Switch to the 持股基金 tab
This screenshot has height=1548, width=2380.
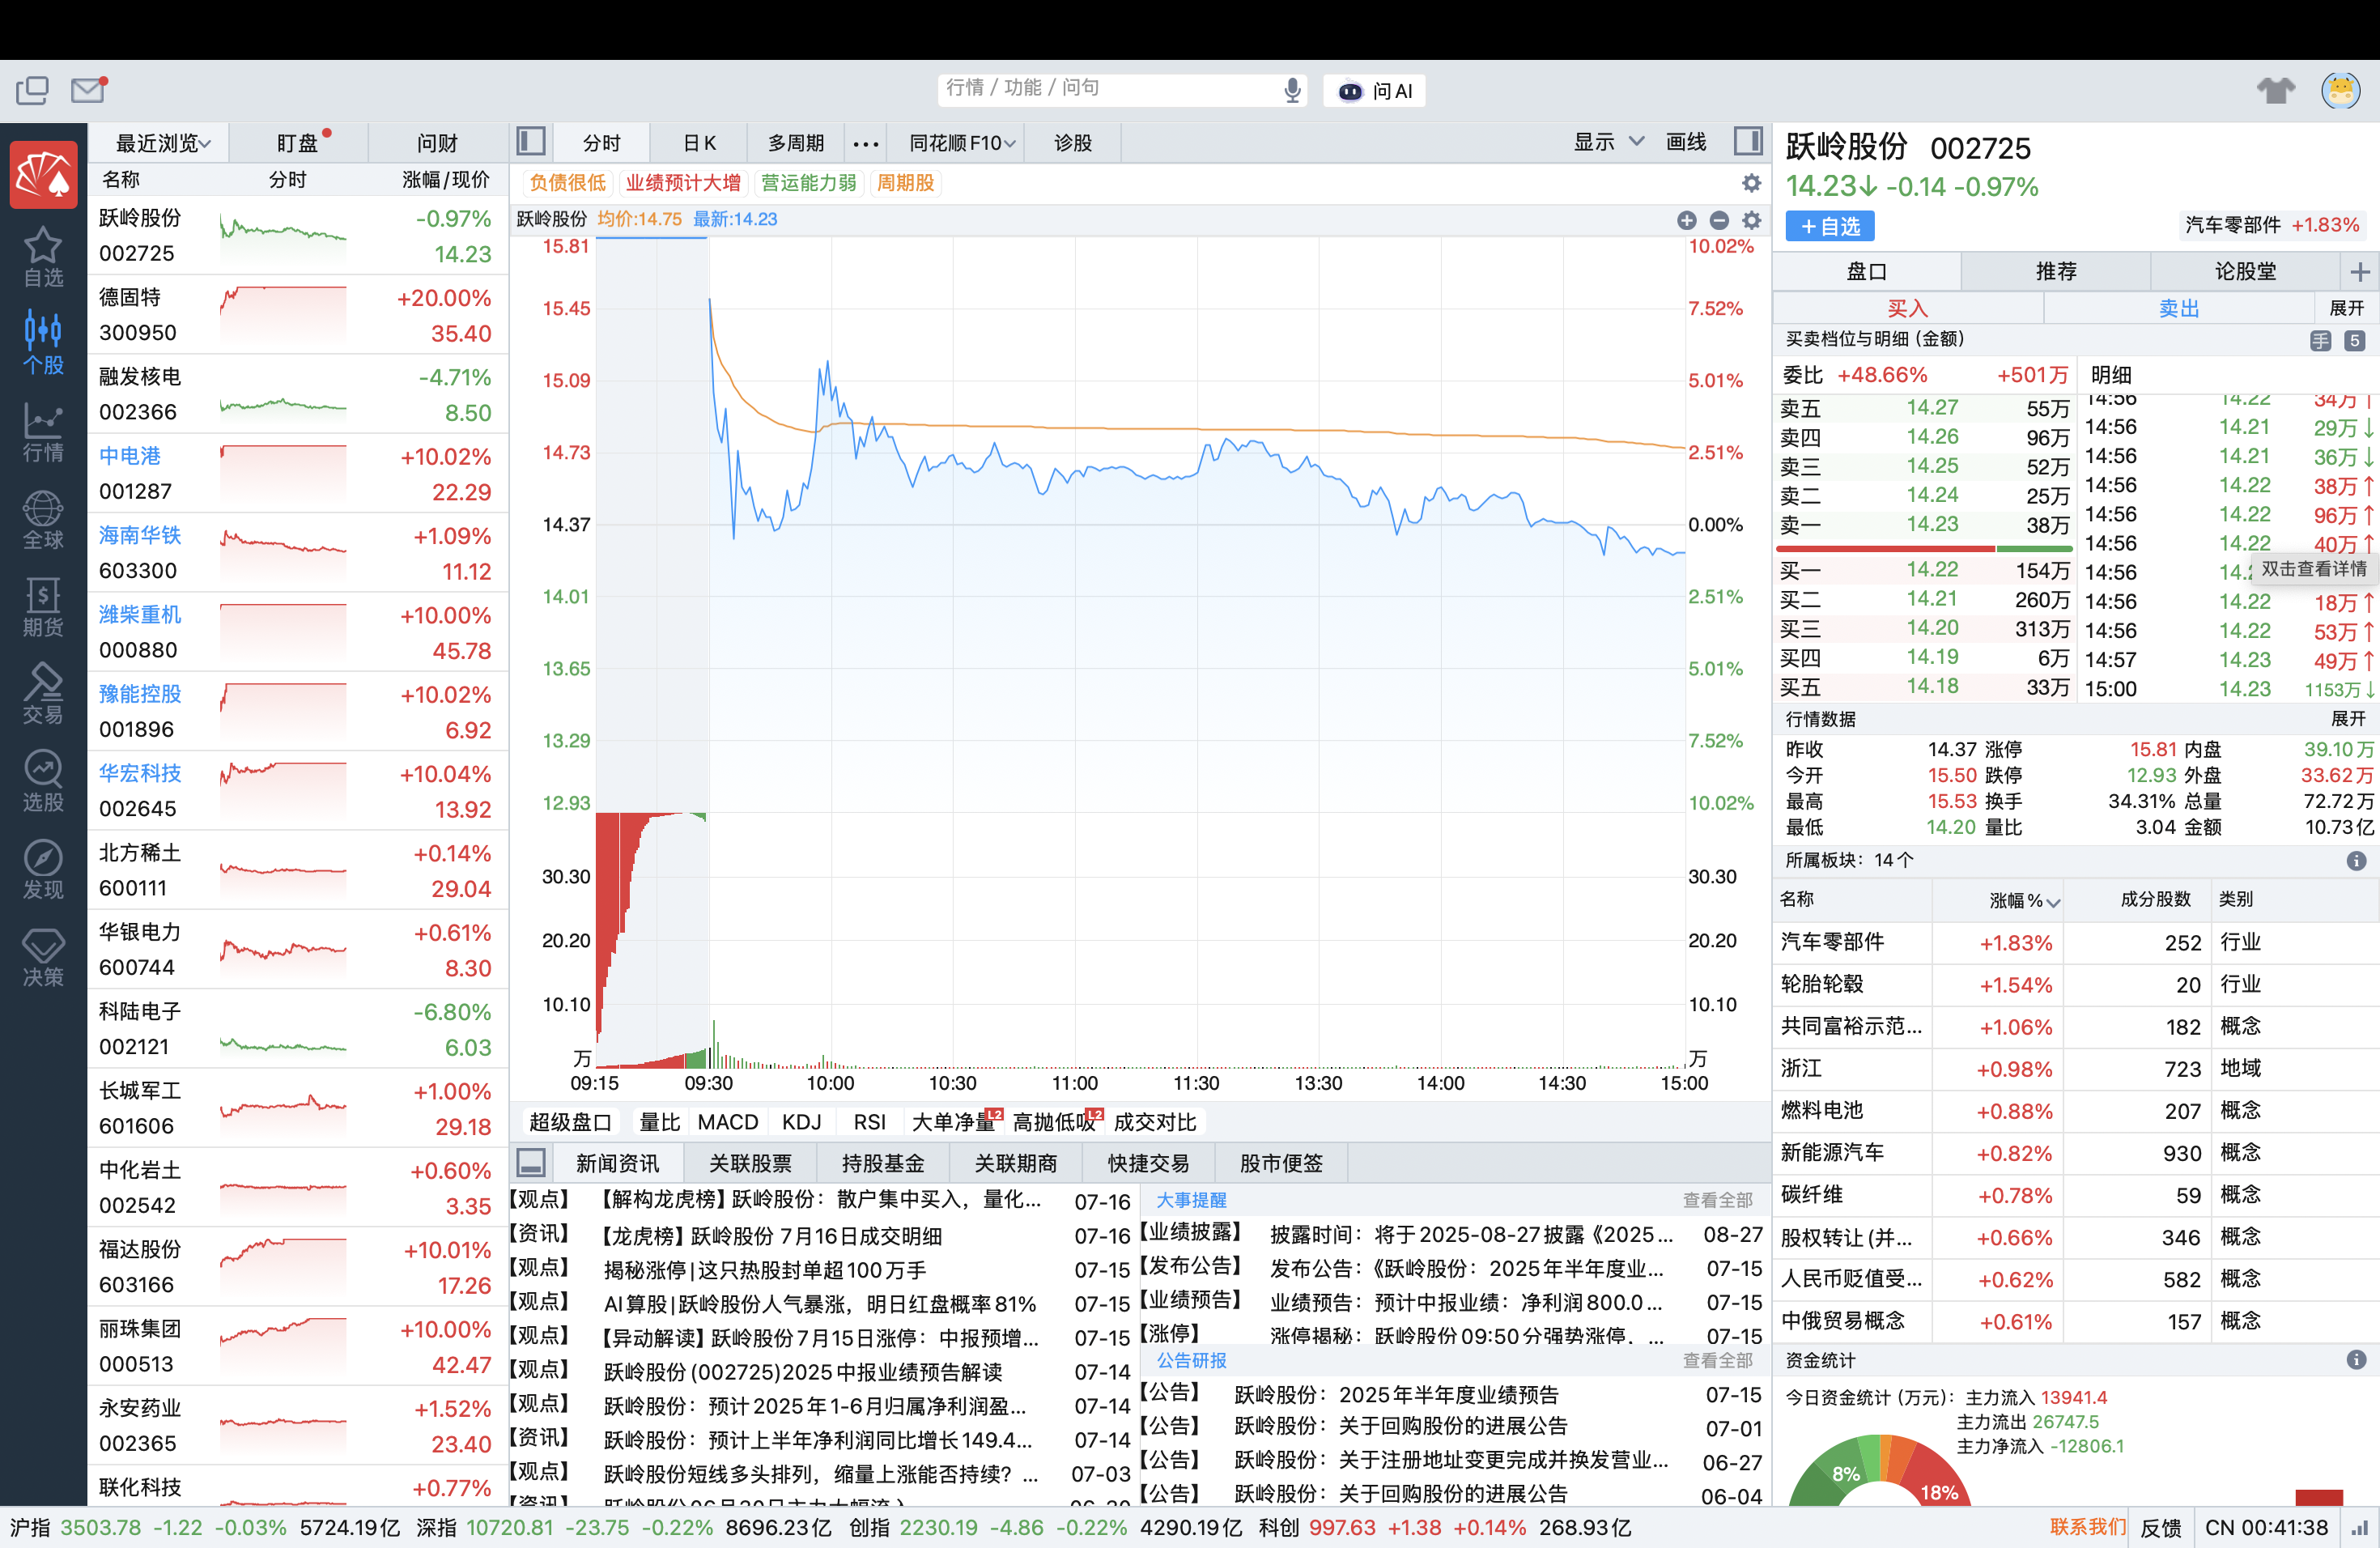pos(882,1163)
